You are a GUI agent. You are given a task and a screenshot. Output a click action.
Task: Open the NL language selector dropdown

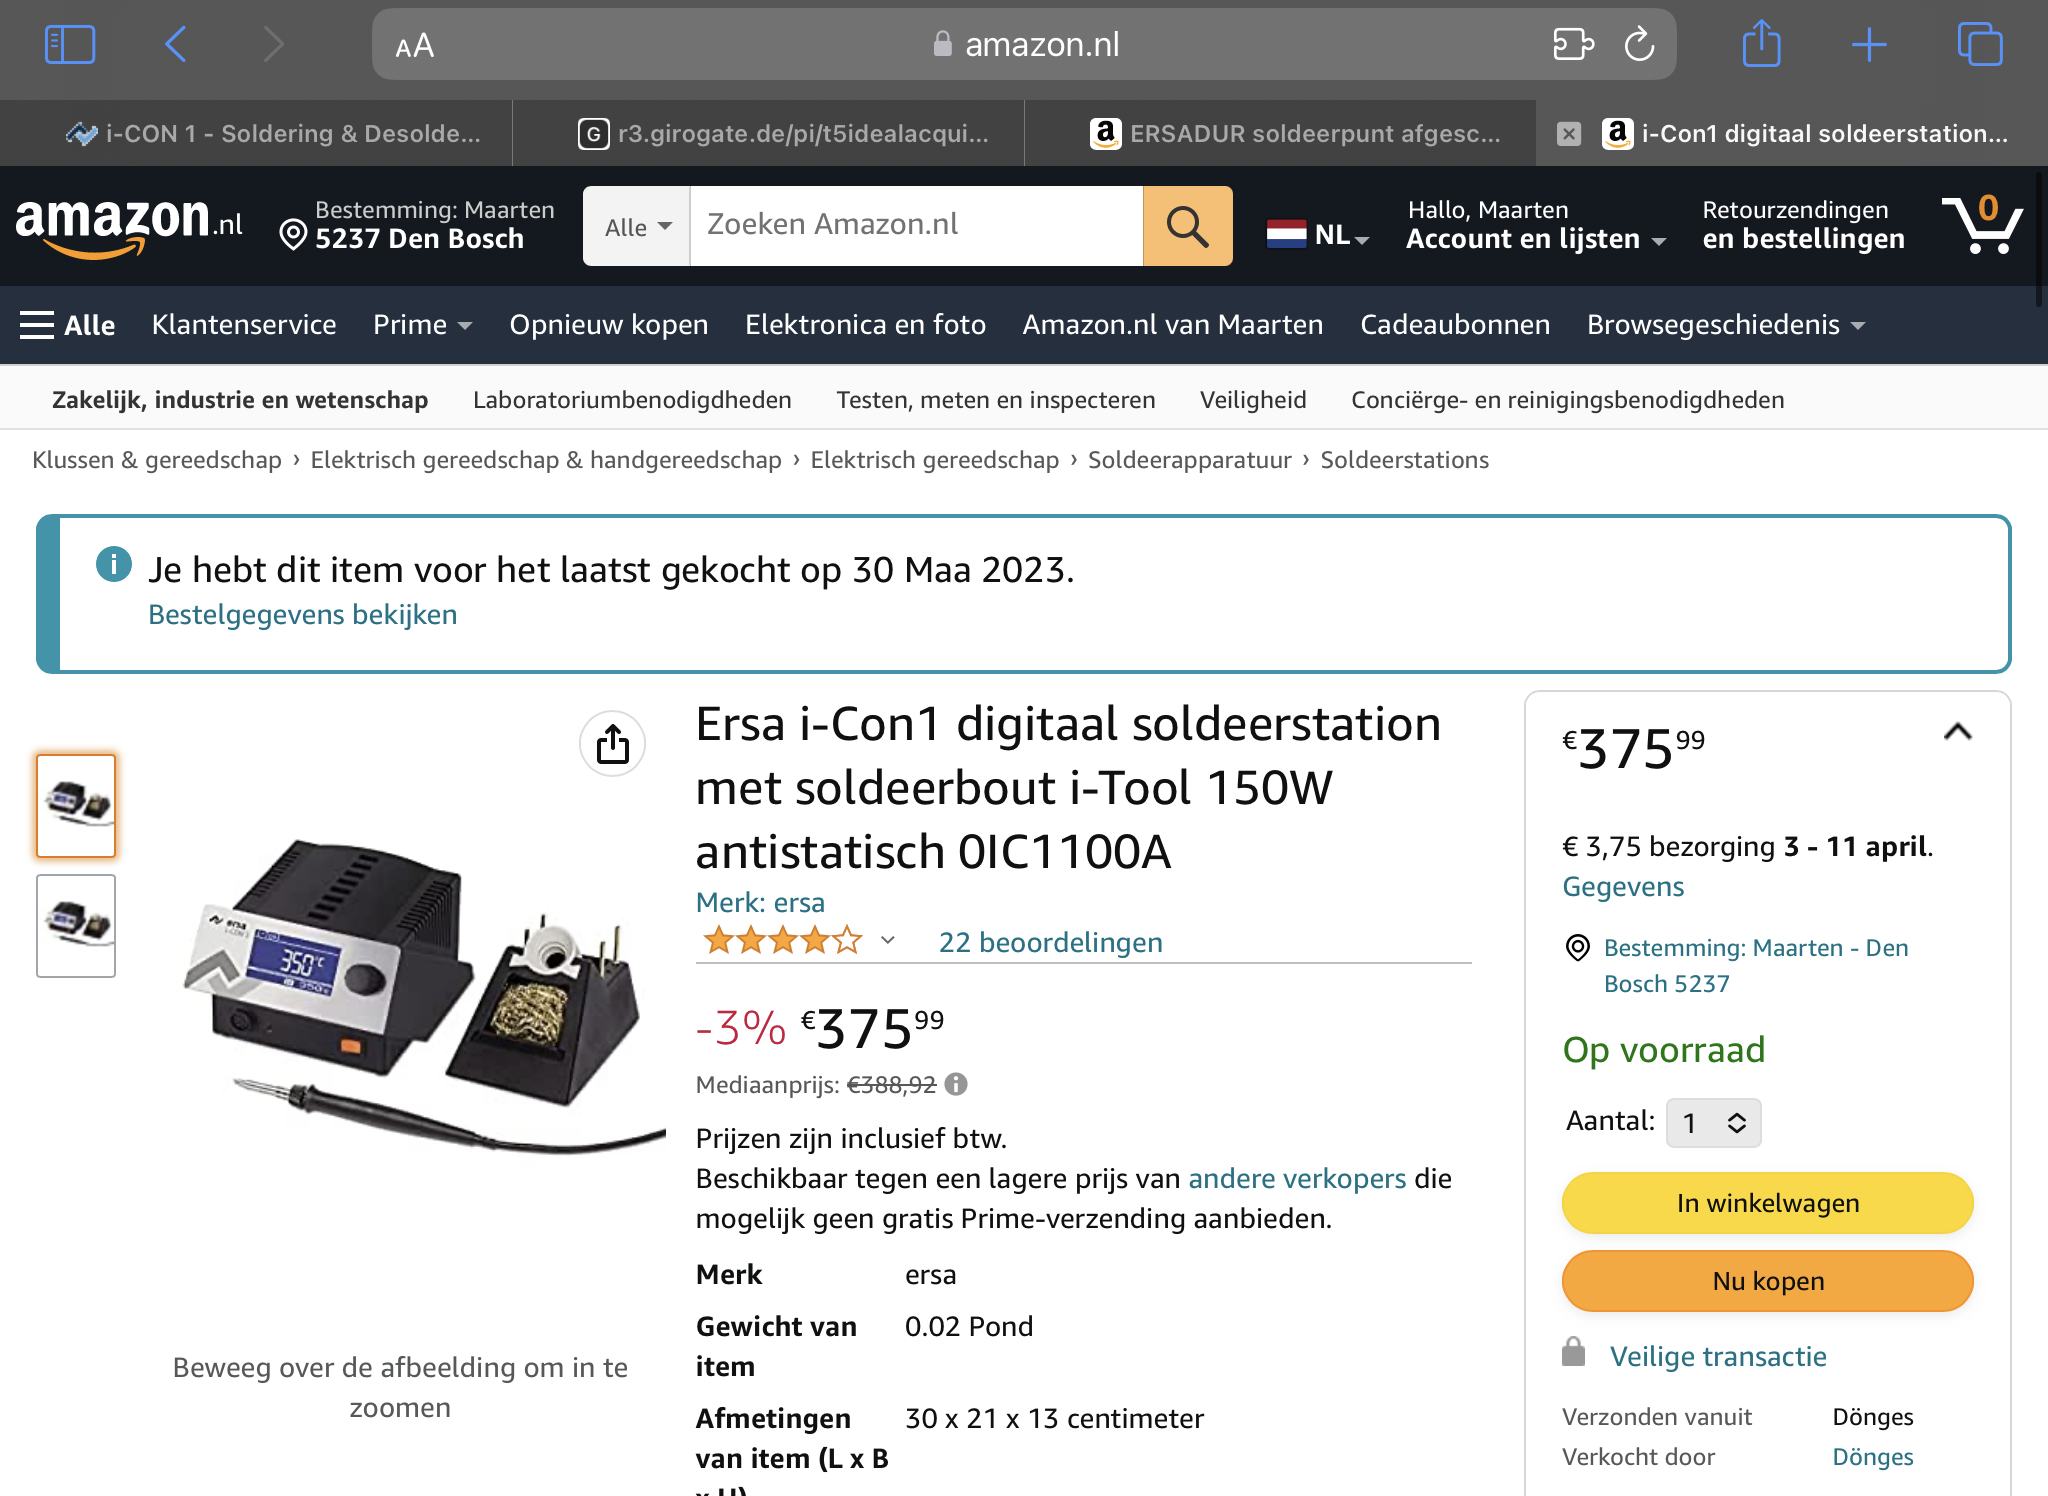[1318, 235]
